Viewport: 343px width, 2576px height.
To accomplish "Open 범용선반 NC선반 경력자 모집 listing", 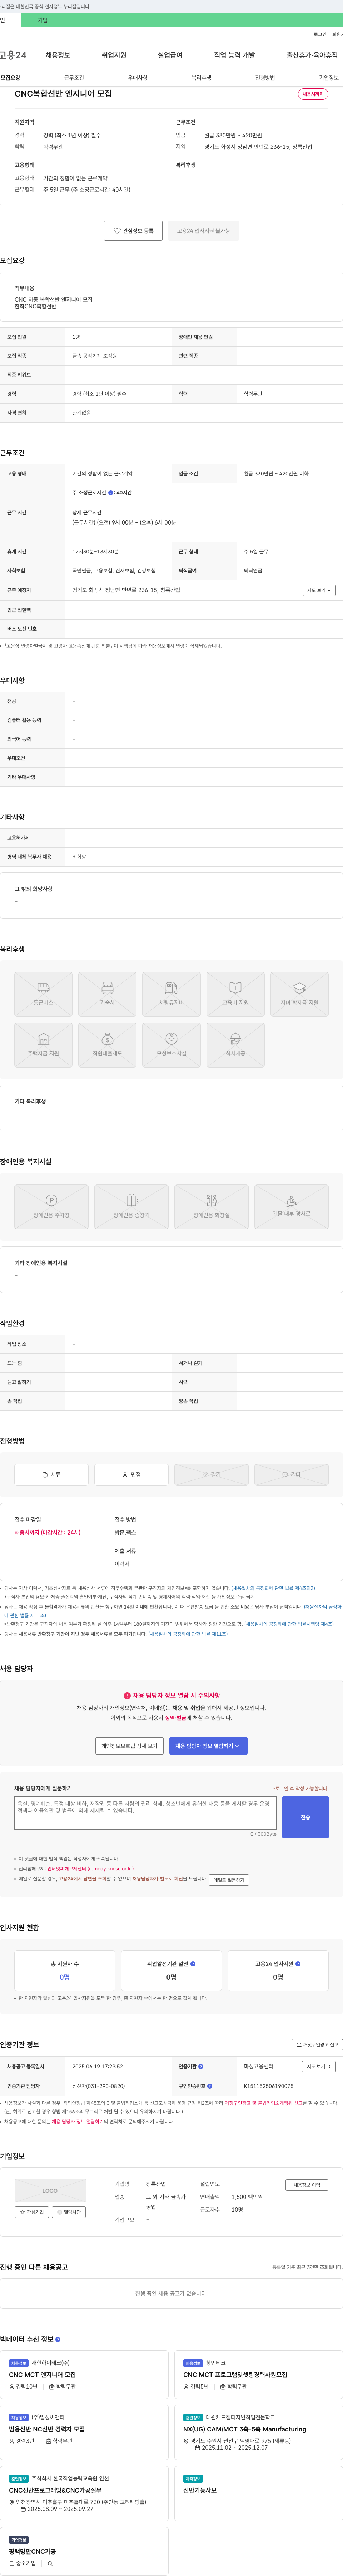I will (x=47, y=2429).
